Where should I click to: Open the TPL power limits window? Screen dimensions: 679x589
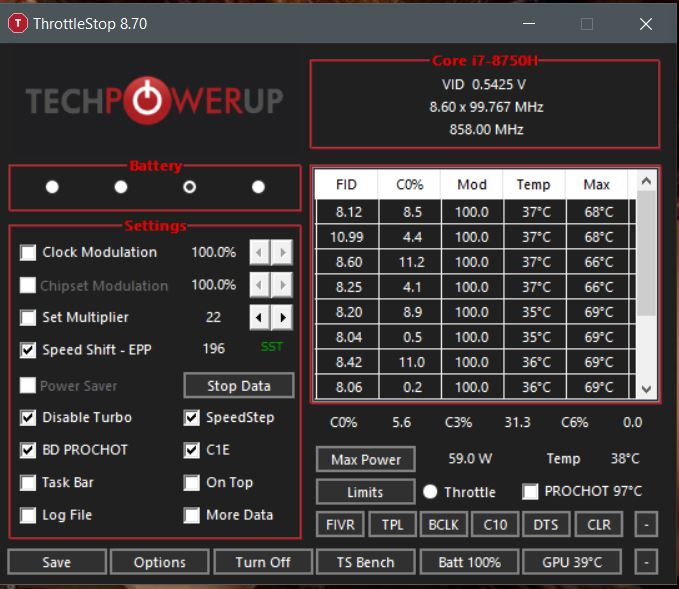[393, 524]
